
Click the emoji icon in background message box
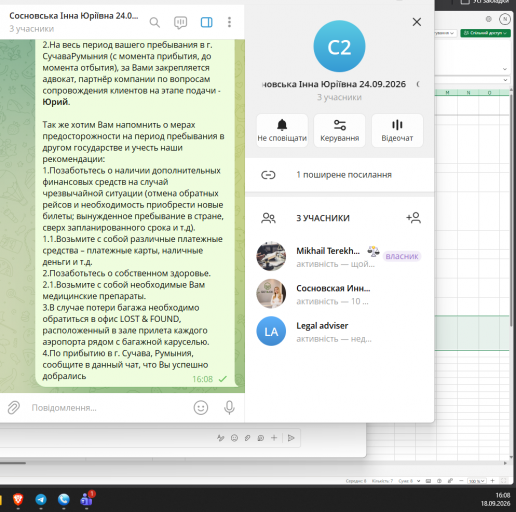(234, 438)
